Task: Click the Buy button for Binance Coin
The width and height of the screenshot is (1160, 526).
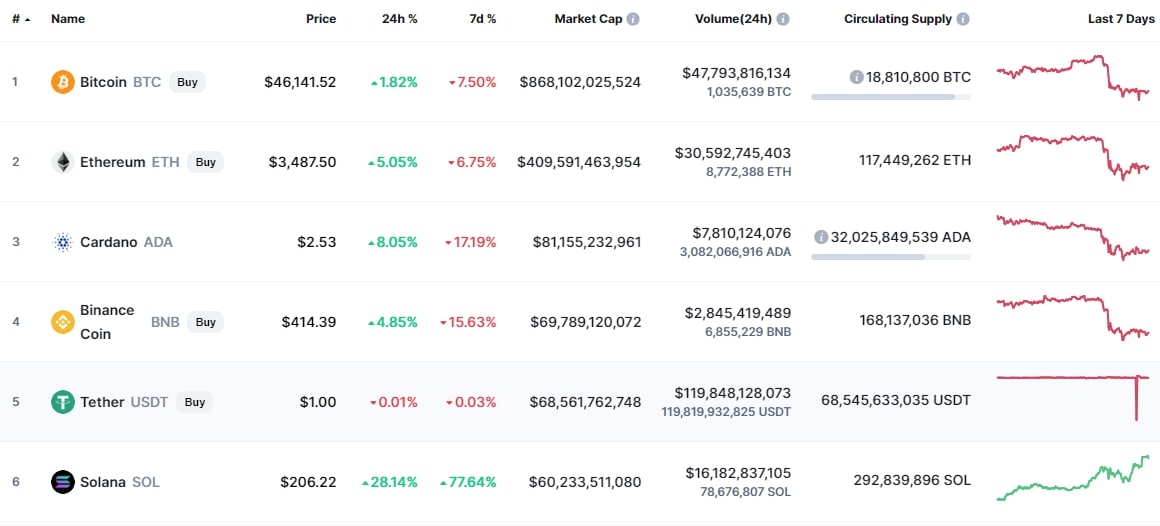Action: tap(206, 322)
